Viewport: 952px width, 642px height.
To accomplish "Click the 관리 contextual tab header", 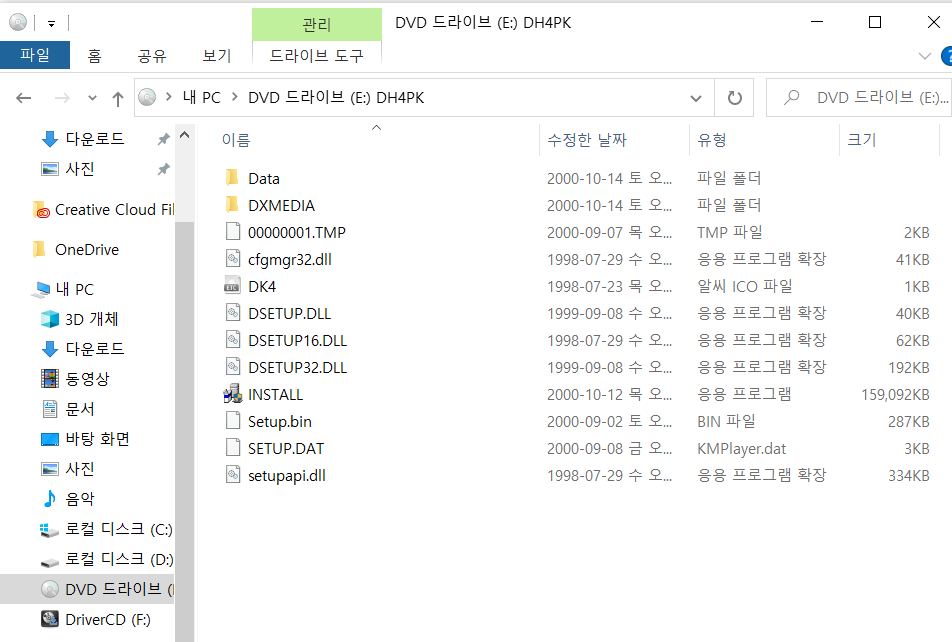I will click(316, 24).
